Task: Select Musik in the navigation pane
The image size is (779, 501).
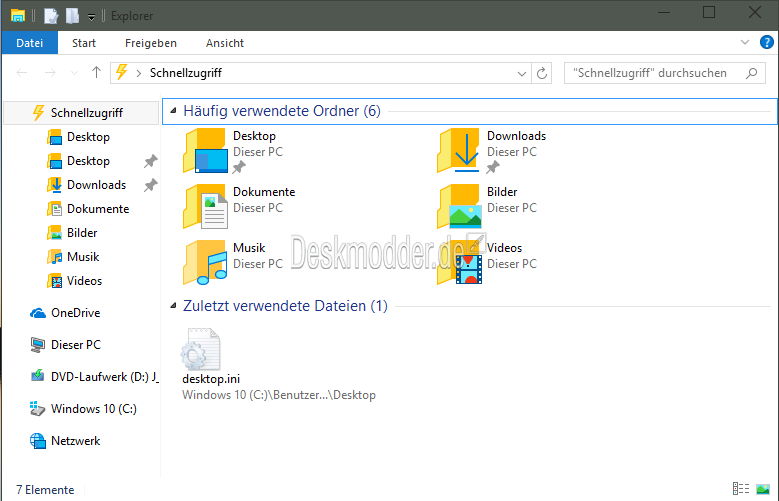Action: click(x=83, y=257)
